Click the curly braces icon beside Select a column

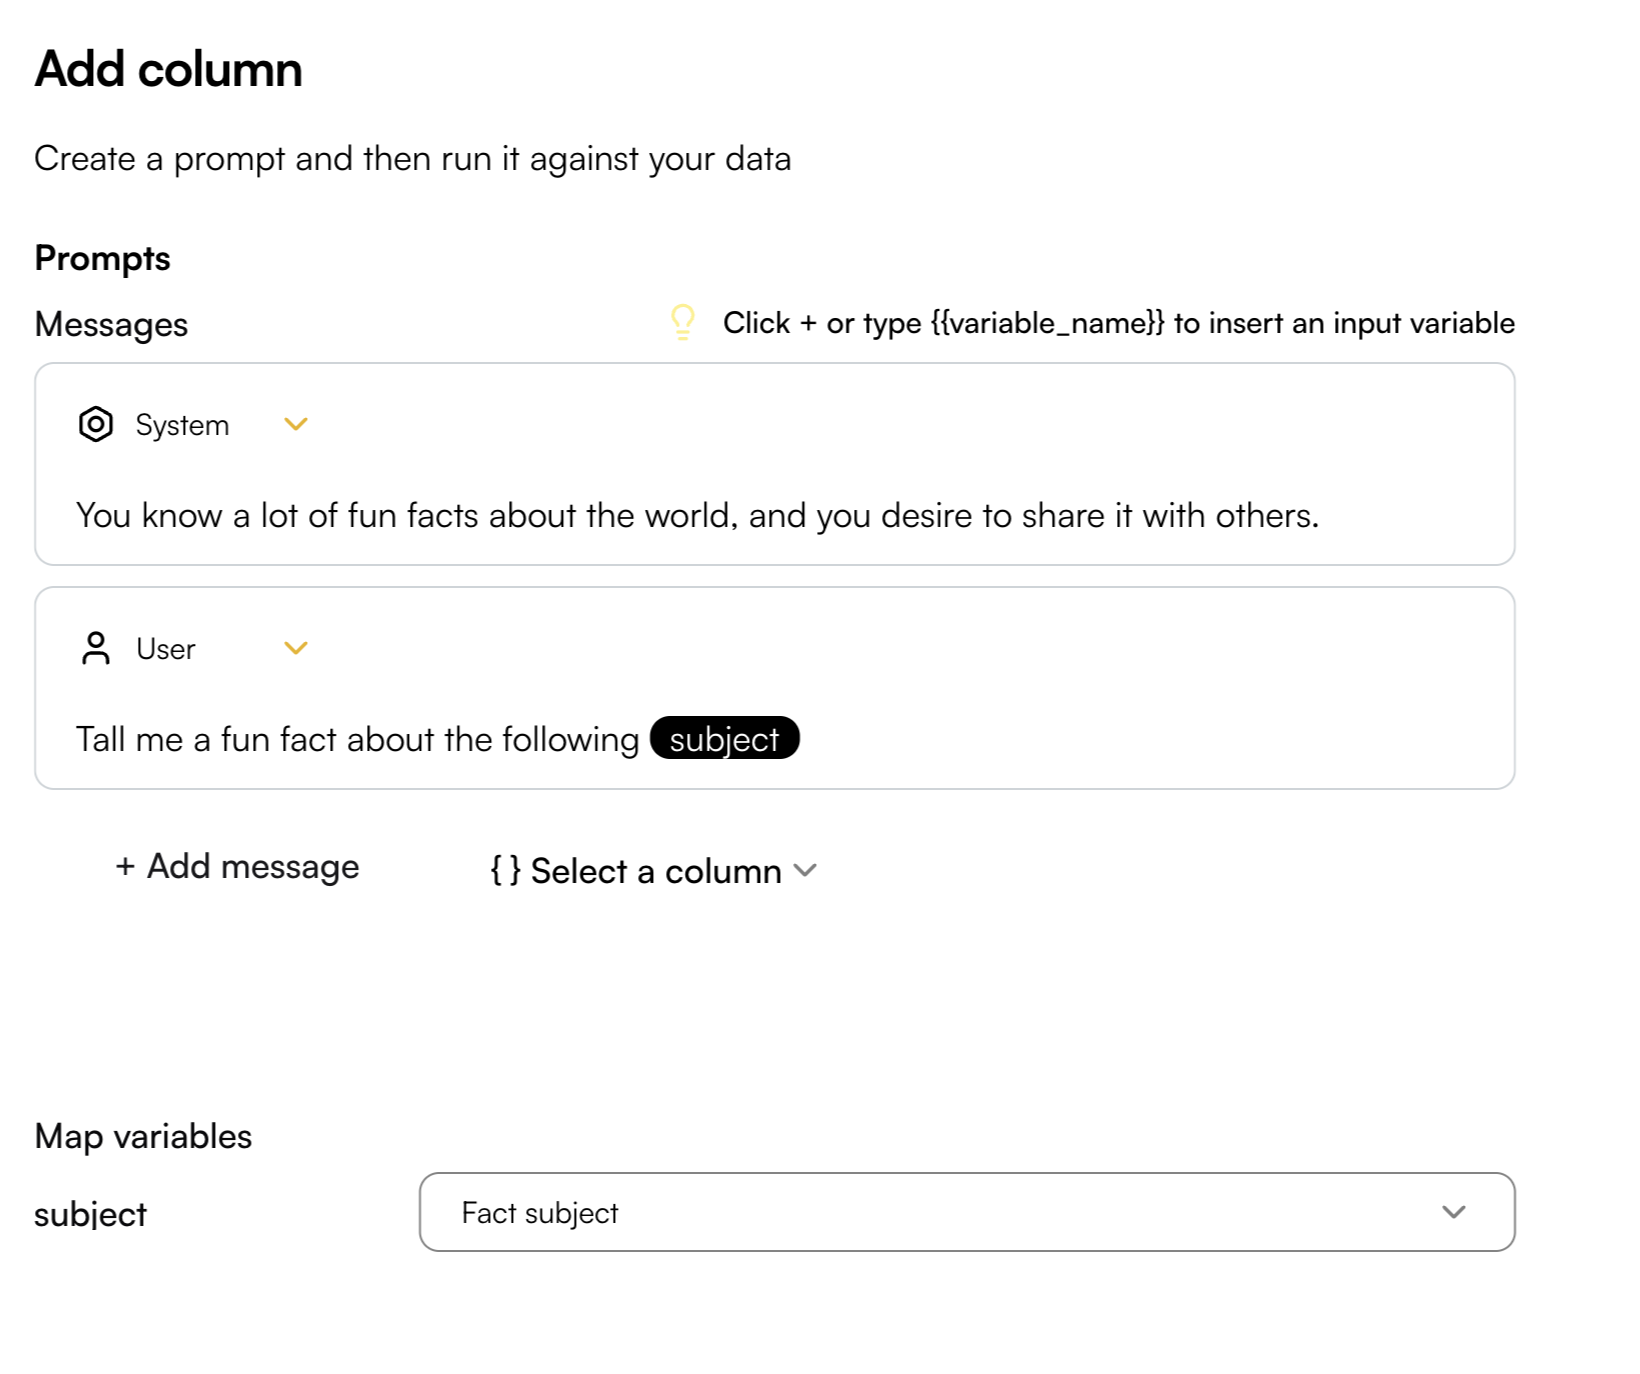[x=505, y=870]
